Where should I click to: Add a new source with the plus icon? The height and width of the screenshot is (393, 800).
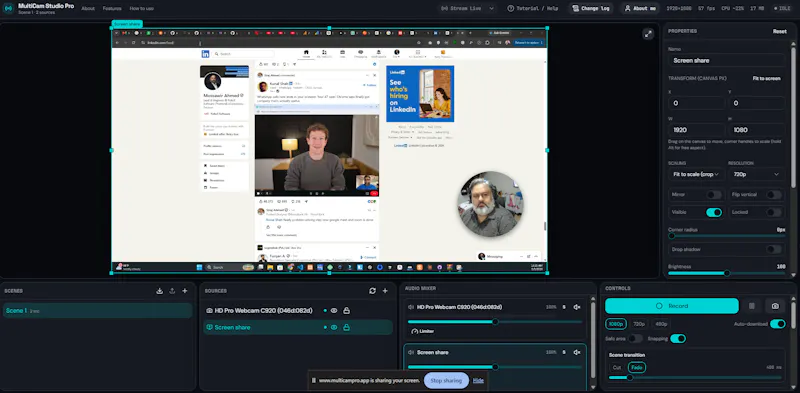coord(385,291)
